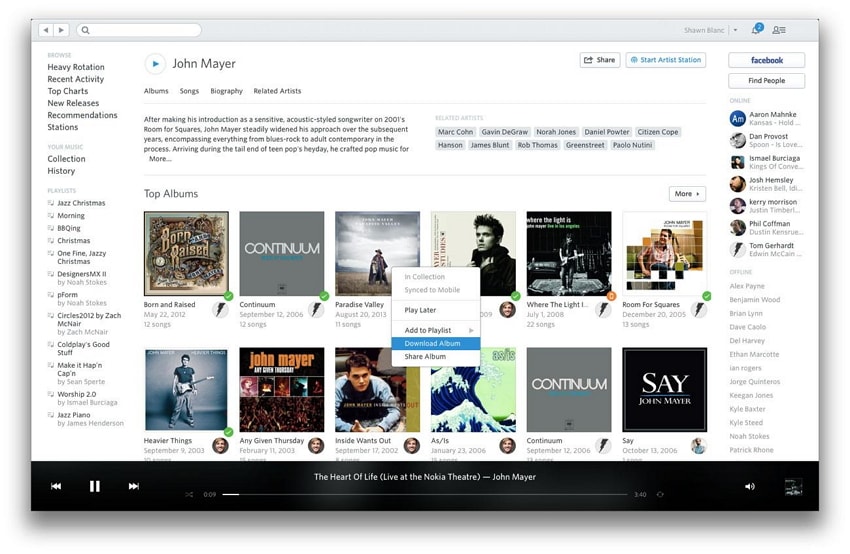Select related artist James Blunt tag
Screen dimensions: 850x554
pos(490,145)
